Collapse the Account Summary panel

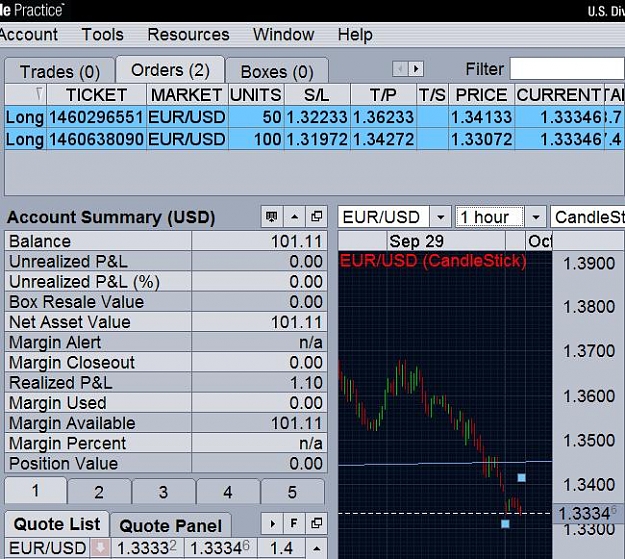coord(294,217)
